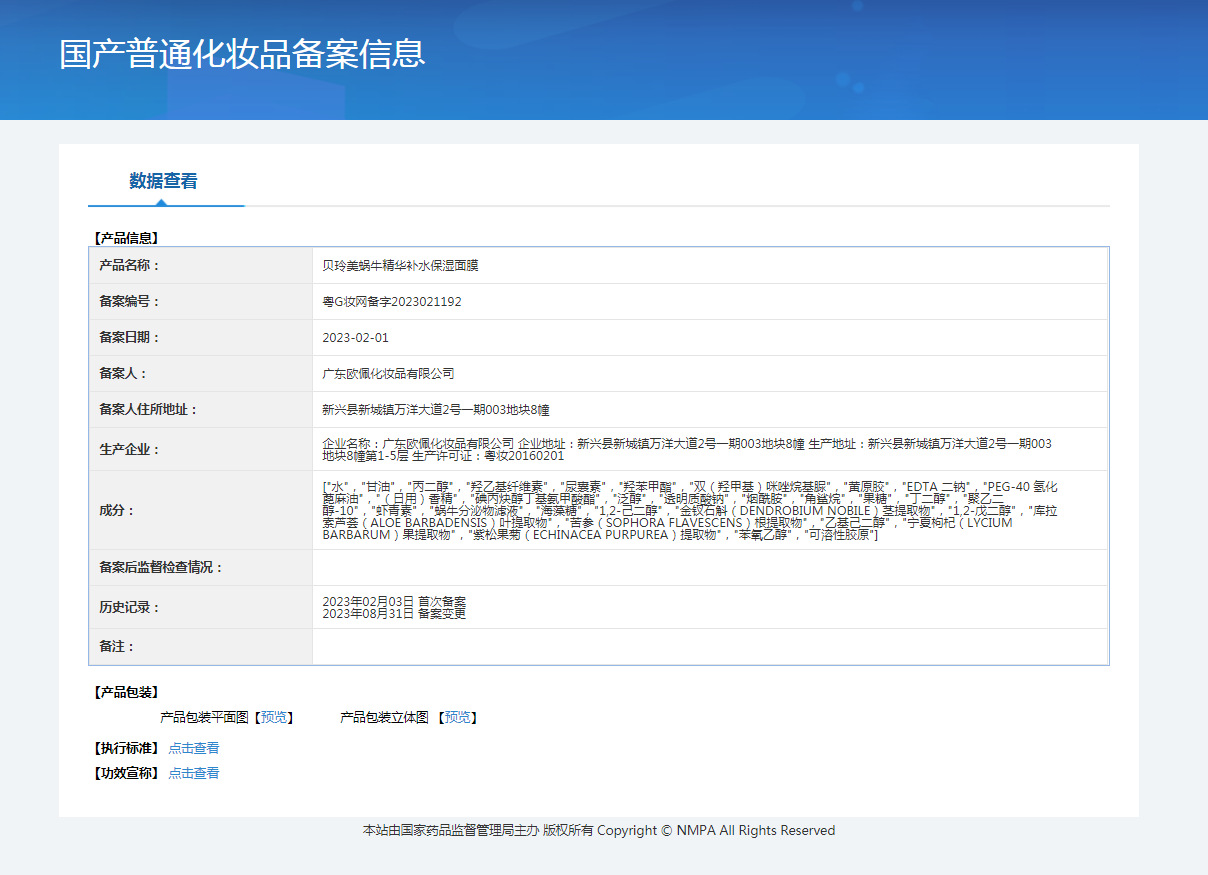Click the 备案人住所地址 address value
This screenshot has width=1208, height=875.
coord(436,410)
